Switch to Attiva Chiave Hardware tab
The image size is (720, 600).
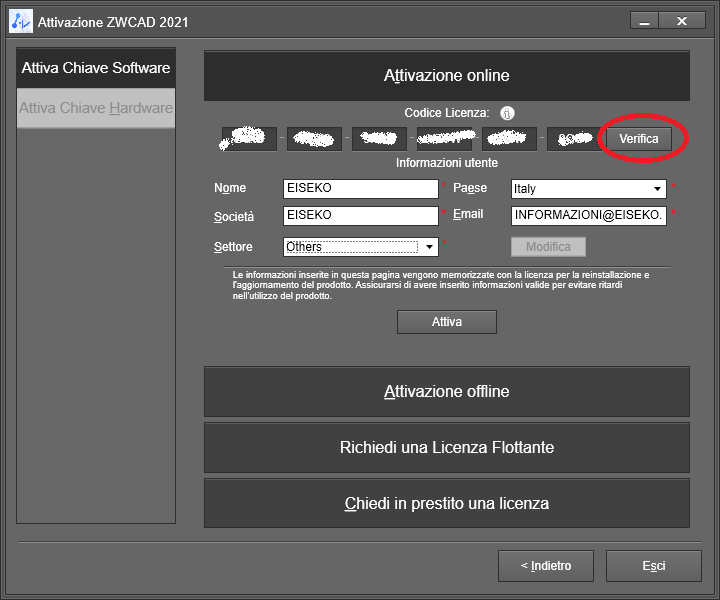pyautogui.click(x=96, y=108)
